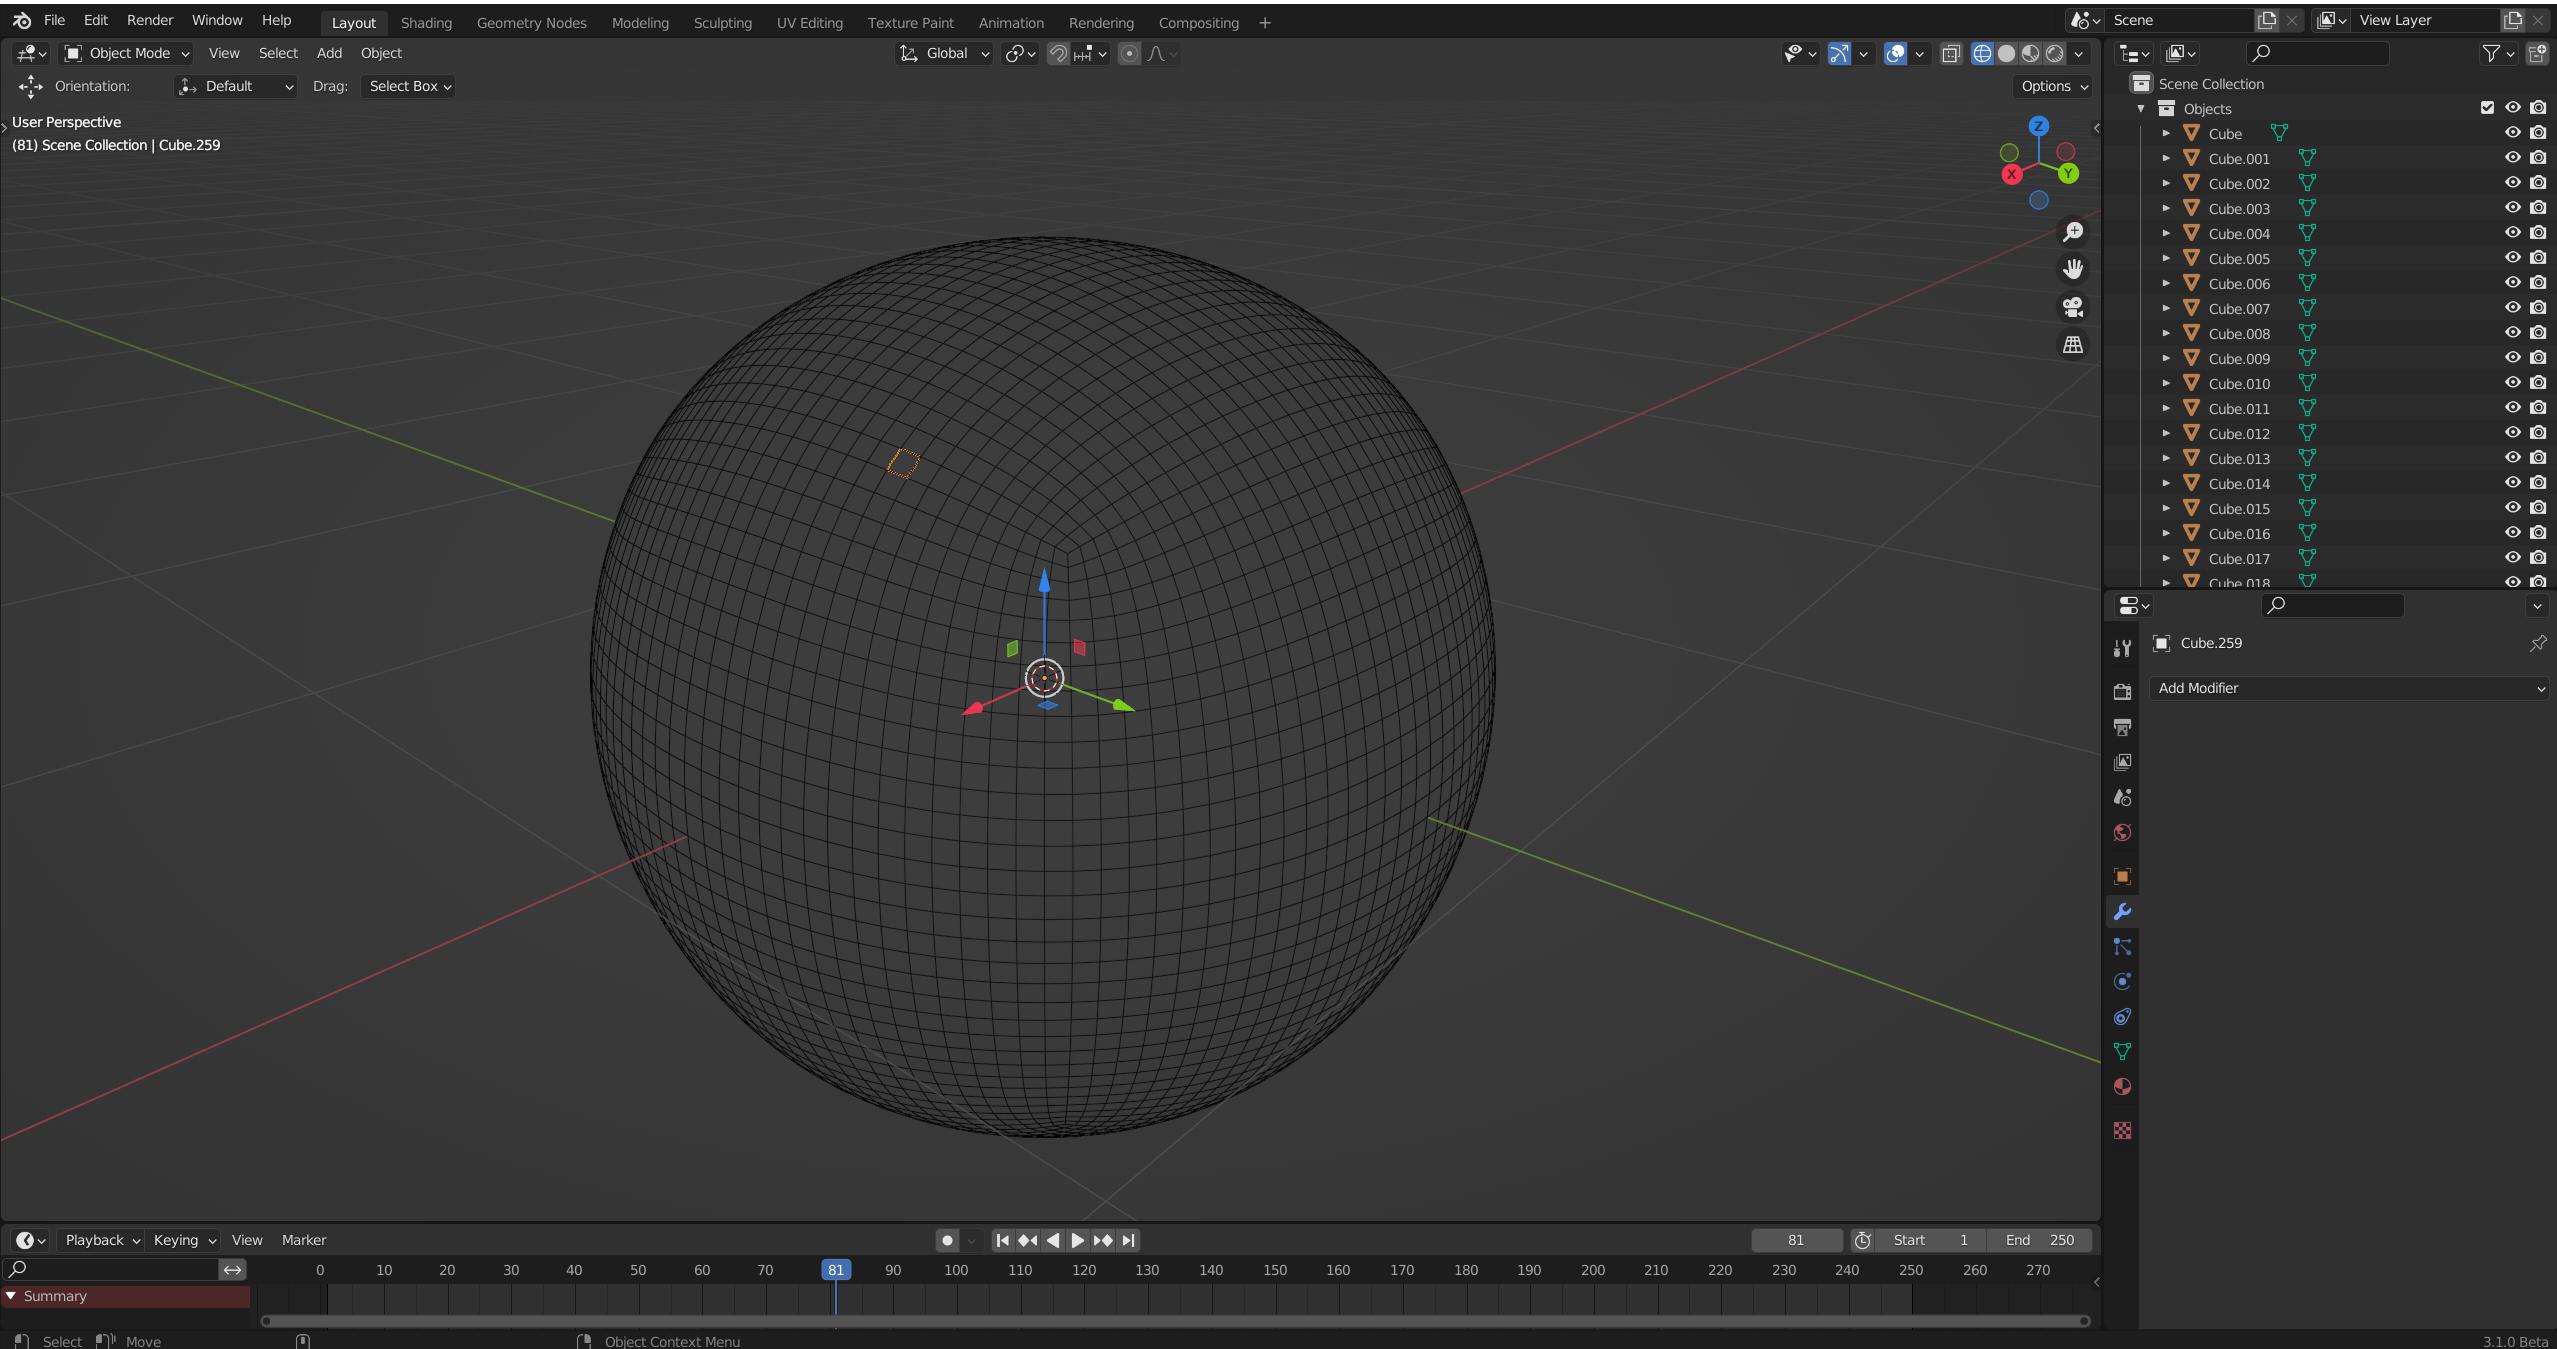
Task: Toggle X-Ray mode in the viewport
Action: tap(1949, 54)
